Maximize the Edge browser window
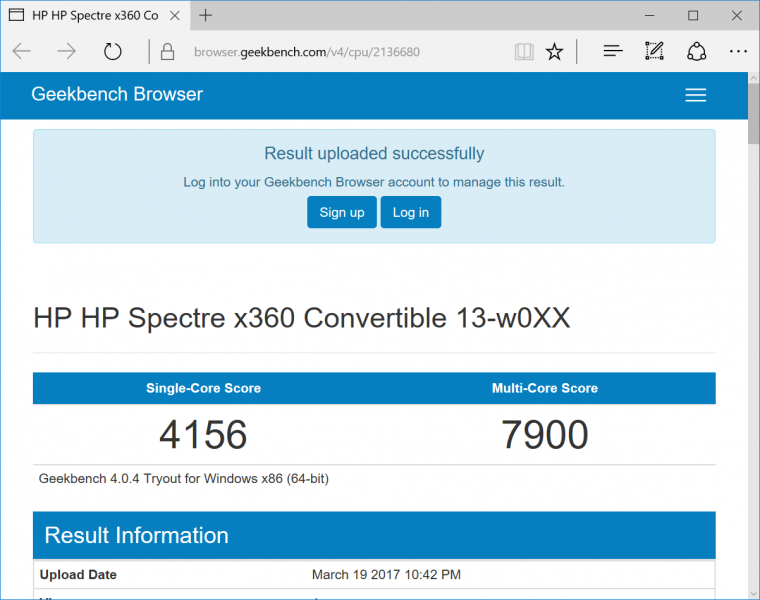The height and width of the screenshot is (600, 760). tap(693, 16)
